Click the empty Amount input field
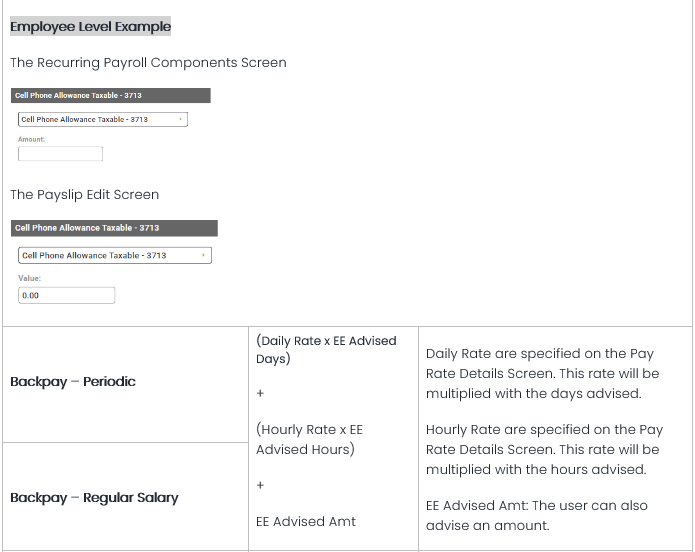 point(60,154)
